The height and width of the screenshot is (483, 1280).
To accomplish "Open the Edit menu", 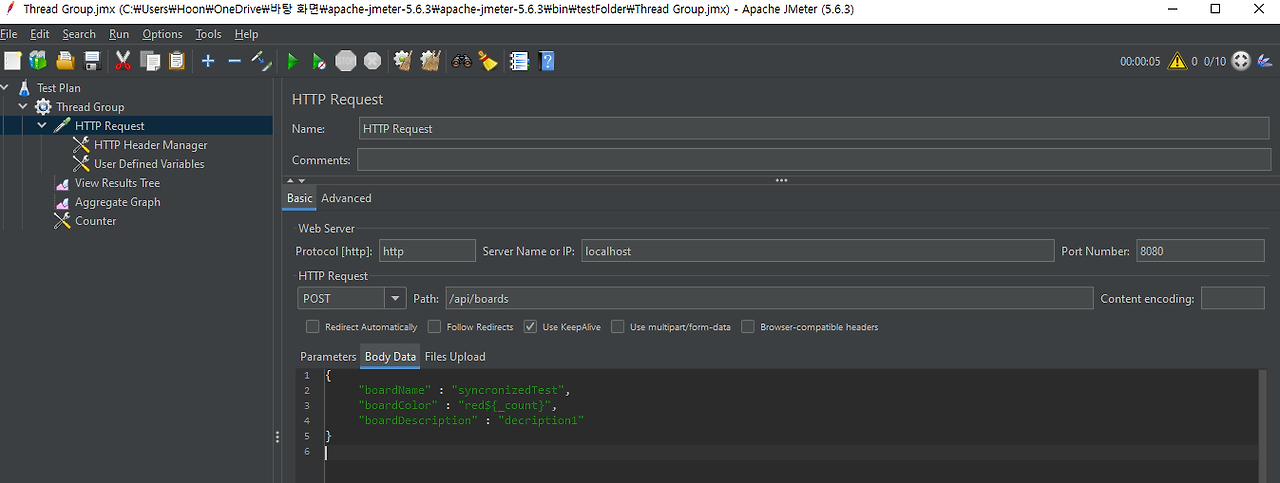I will pos(39,34).
